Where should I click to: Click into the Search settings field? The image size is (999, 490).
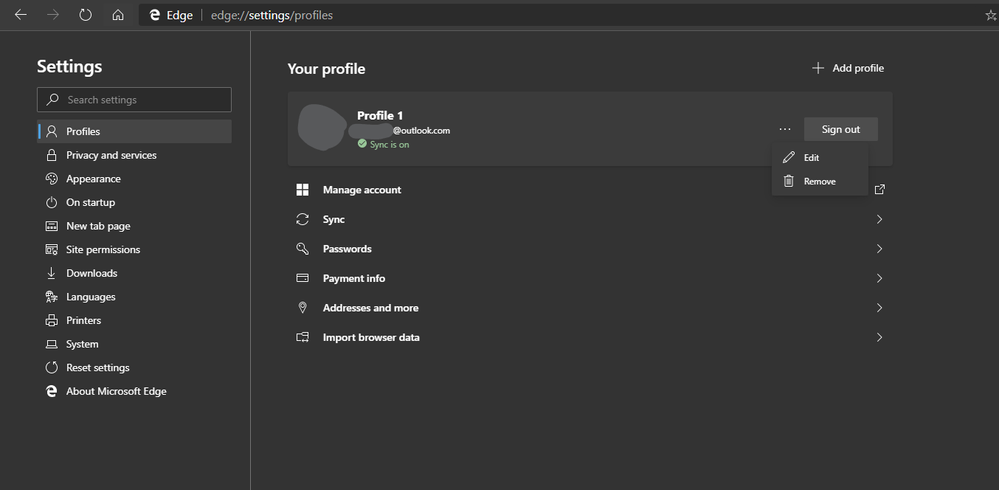[x=134, y=99]
